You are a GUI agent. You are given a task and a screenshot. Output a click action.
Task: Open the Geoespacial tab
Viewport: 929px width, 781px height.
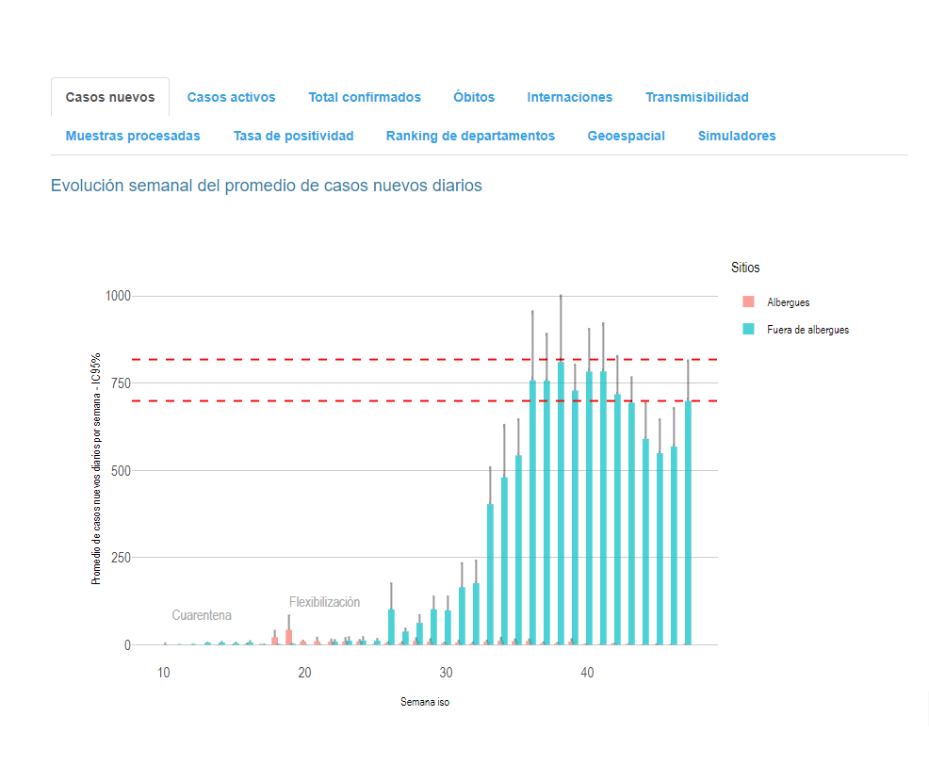coord(626,136)
